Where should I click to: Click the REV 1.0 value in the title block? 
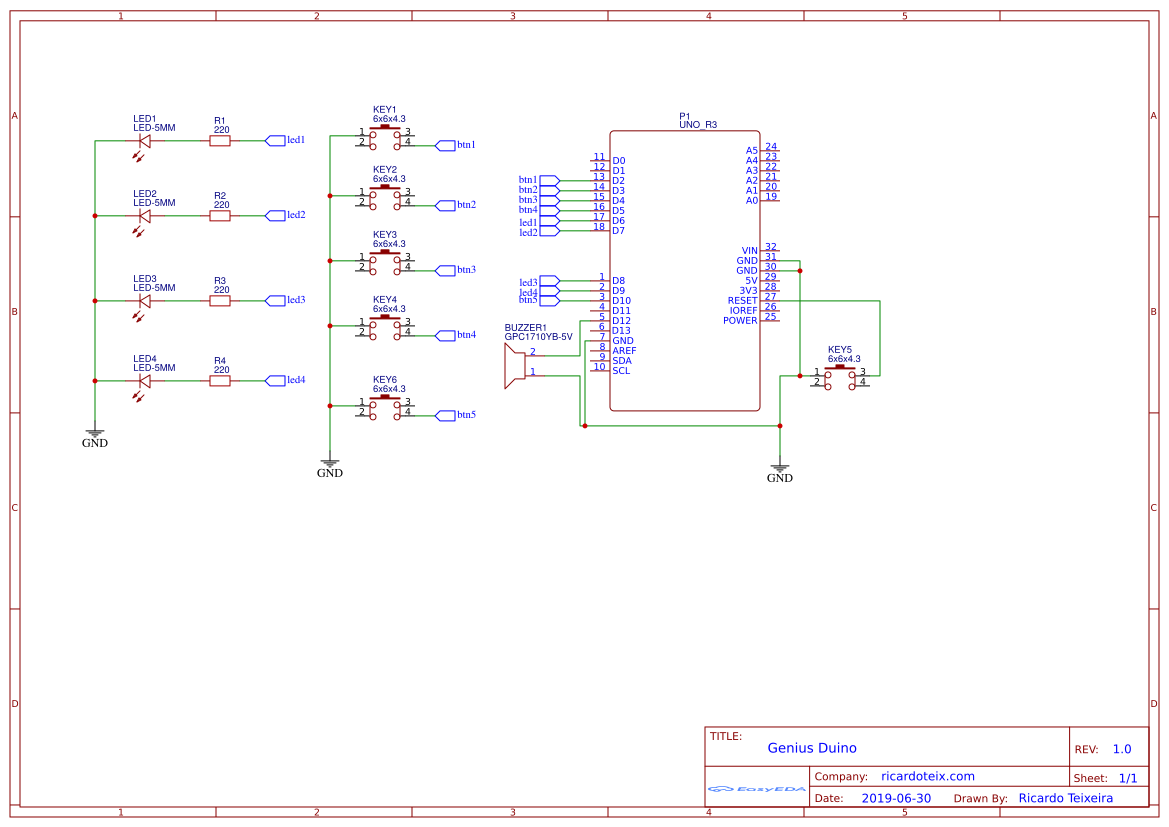1121,747
